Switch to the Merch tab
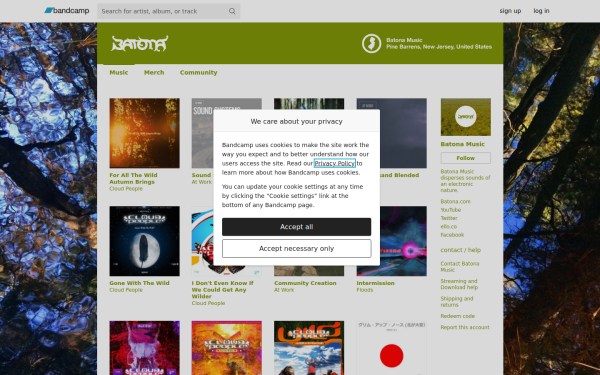 click(x=154, y=72)
